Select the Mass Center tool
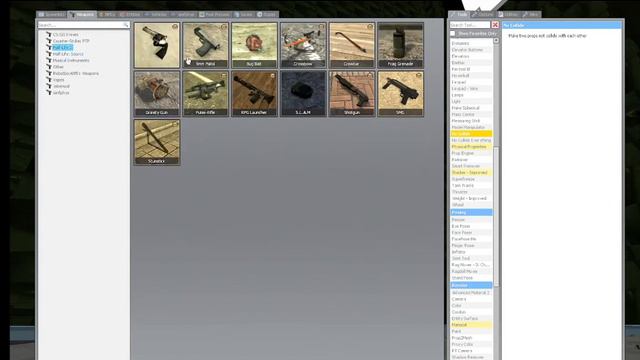 coord(471,115)
